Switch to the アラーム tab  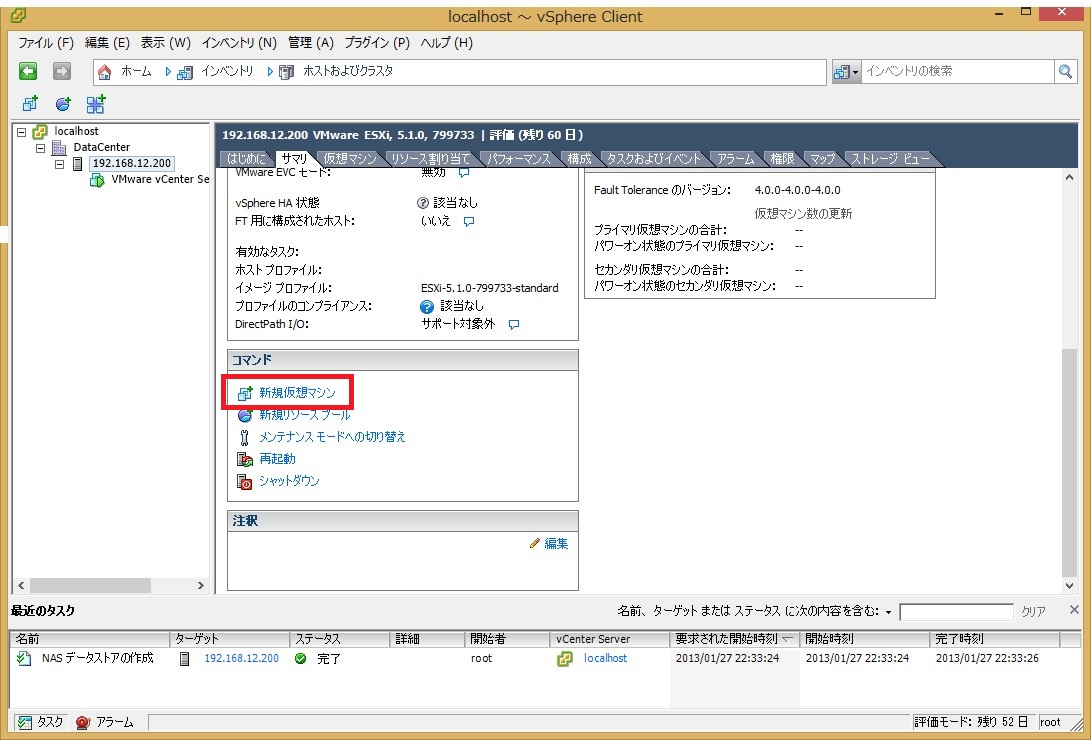pyautogui.click(x=735, y=159)
